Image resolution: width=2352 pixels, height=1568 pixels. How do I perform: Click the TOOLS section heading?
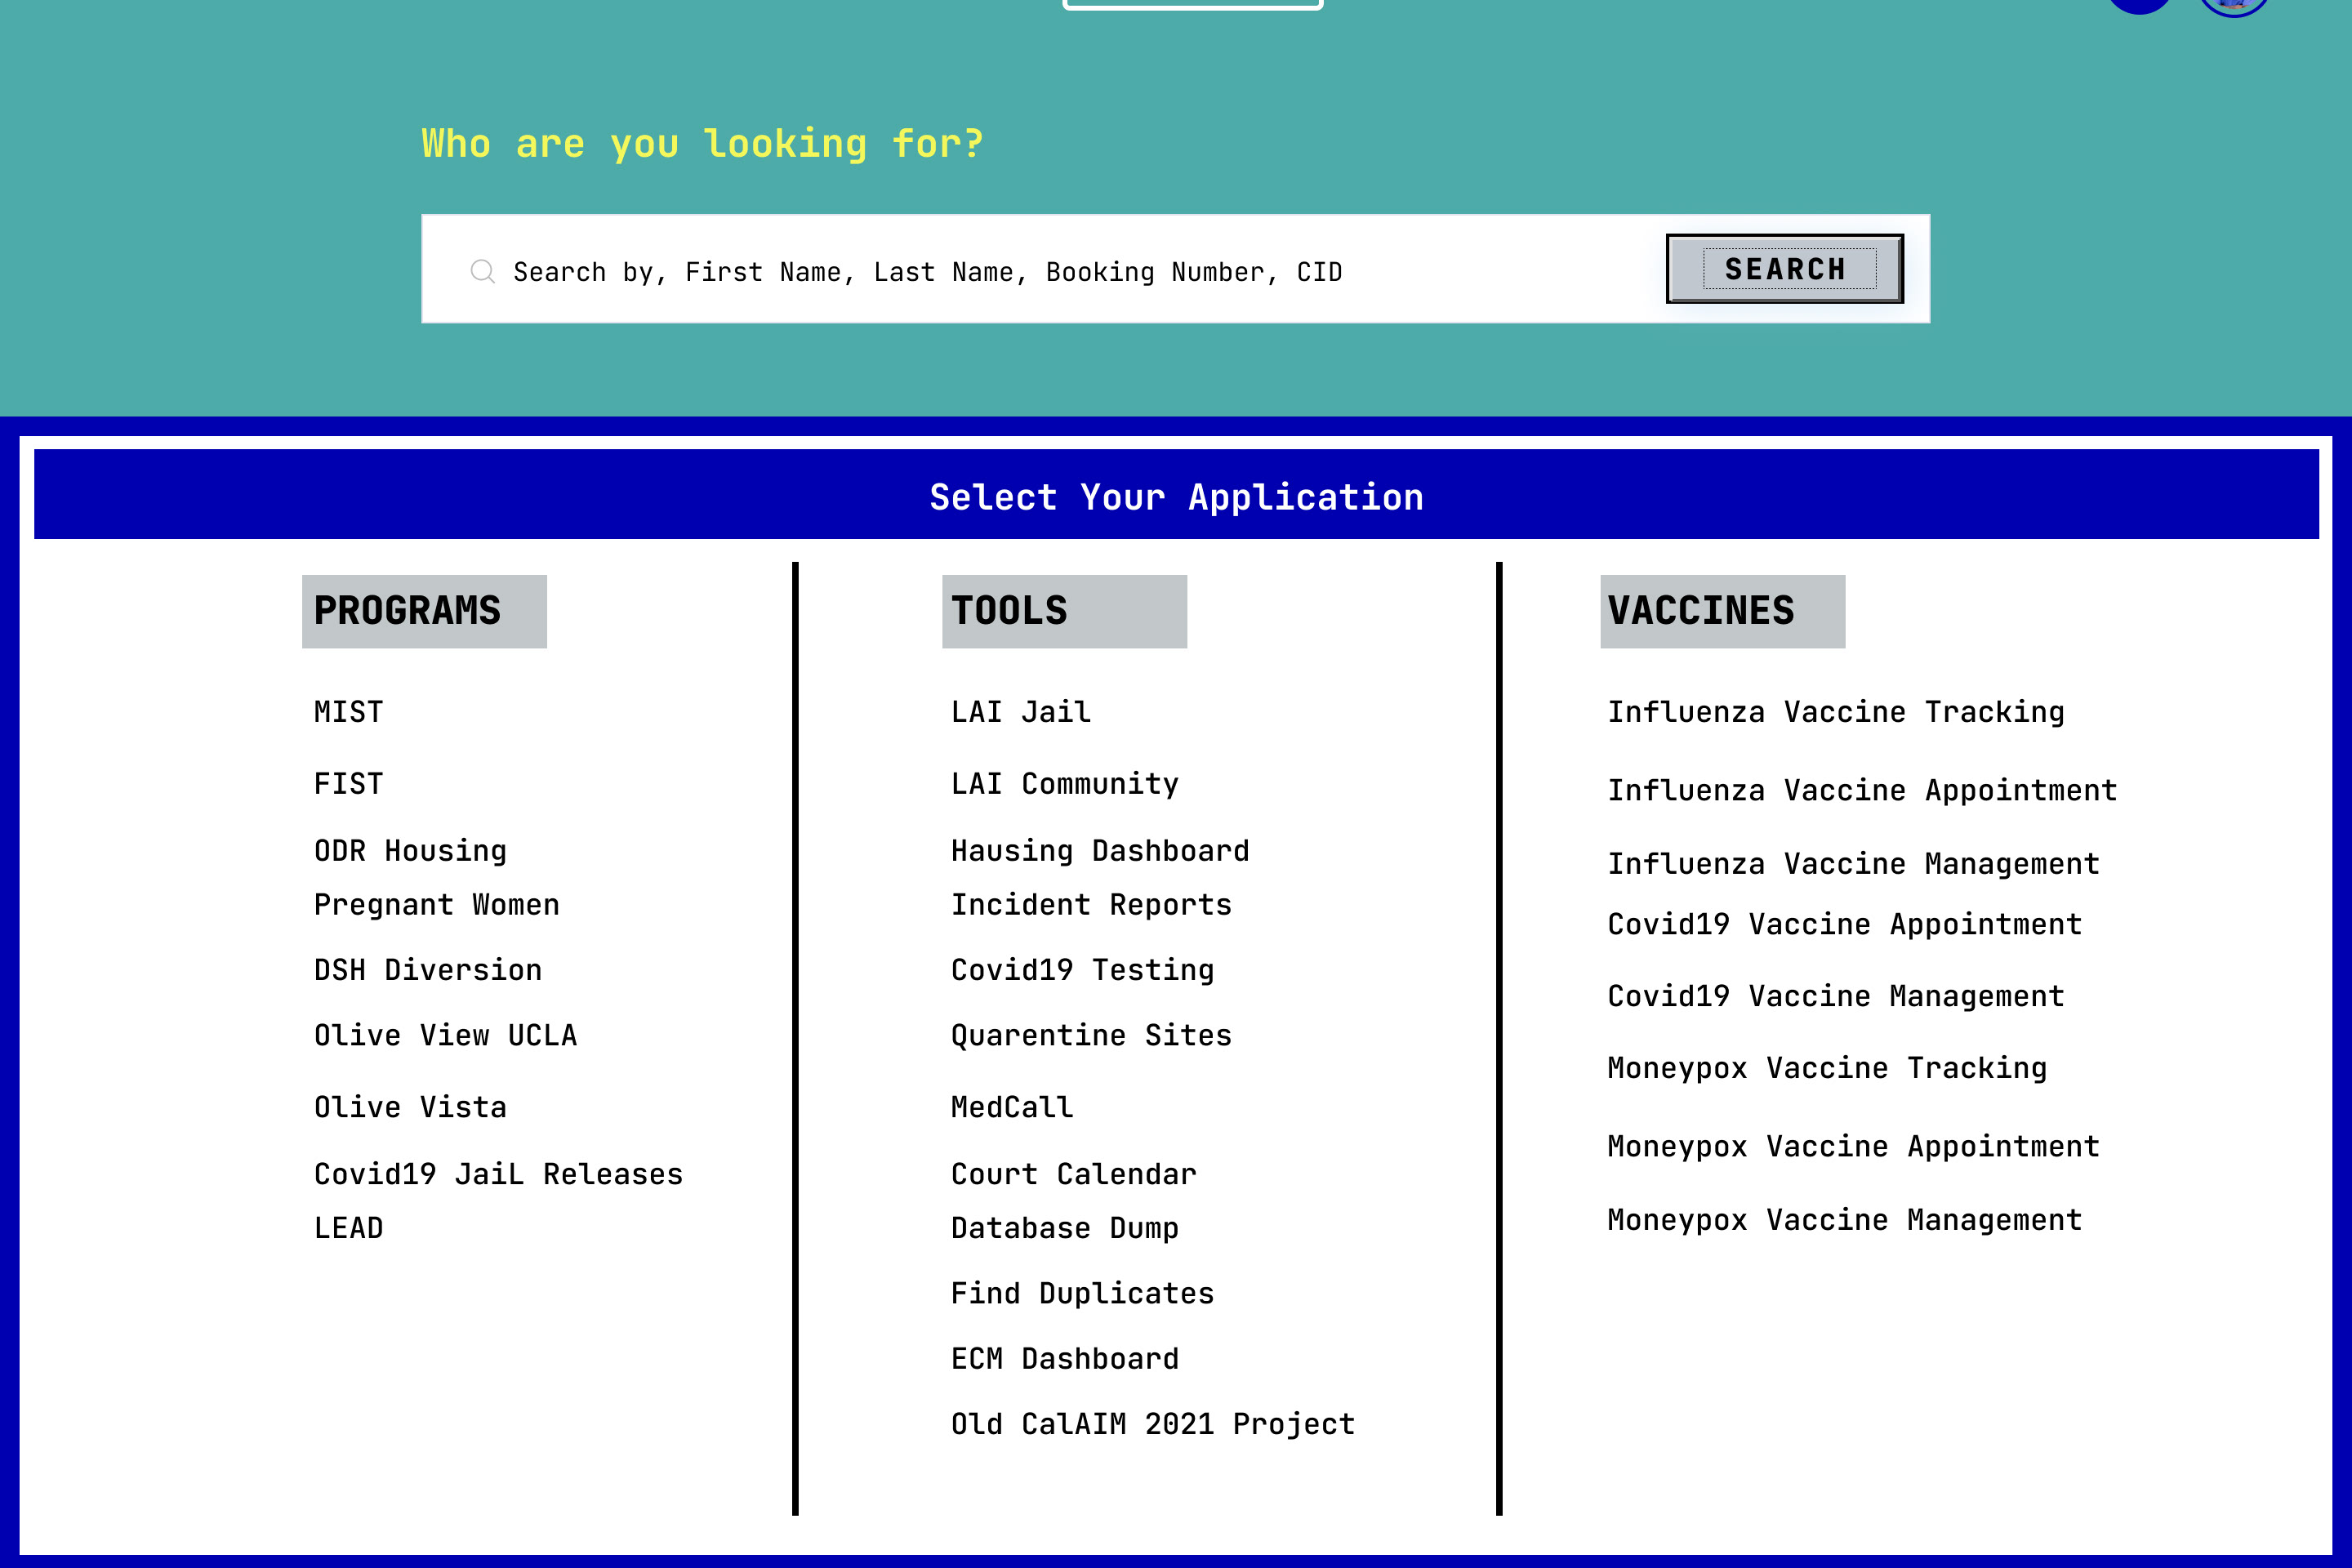tap(1064, 611)
